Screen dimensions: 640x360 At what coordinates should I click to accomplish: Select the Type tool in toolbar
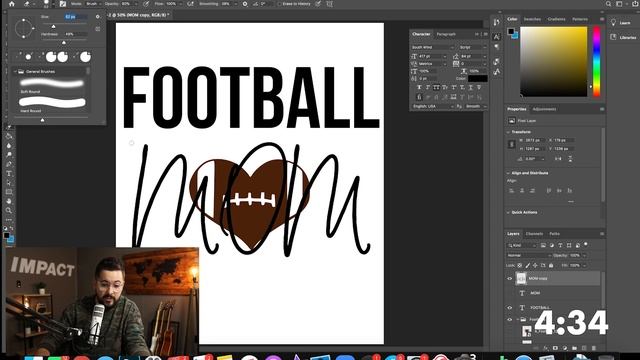tap(9, 173)
